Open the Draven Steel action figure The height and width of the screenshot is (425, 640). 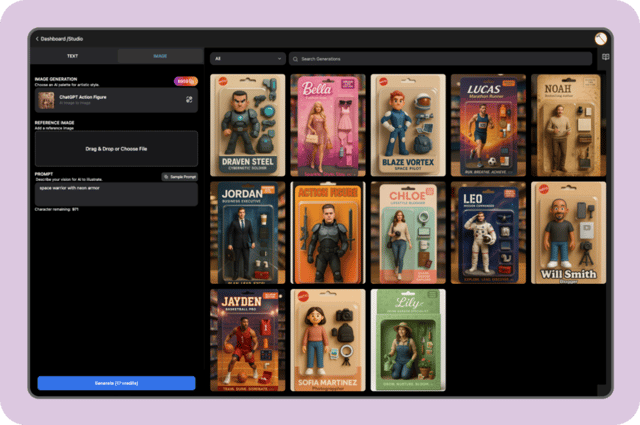[x=247, y=125]
